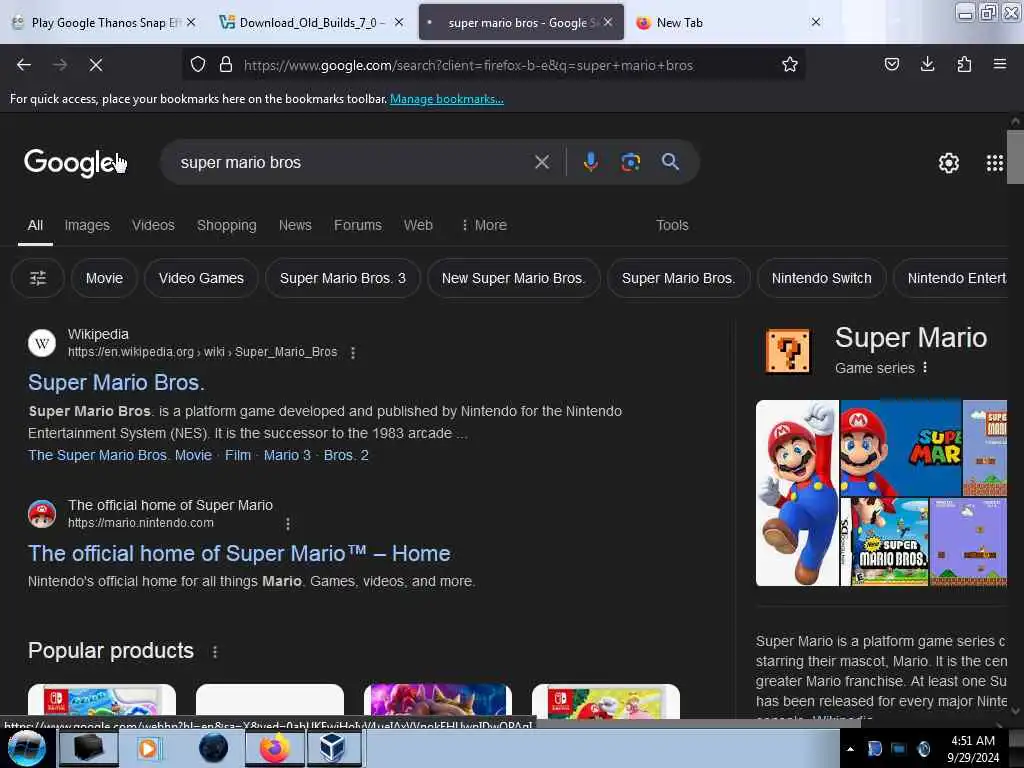Click the Mario favicon of Nintendo result
Screen dimensions: 1024x768
click(x=42, y=515)
